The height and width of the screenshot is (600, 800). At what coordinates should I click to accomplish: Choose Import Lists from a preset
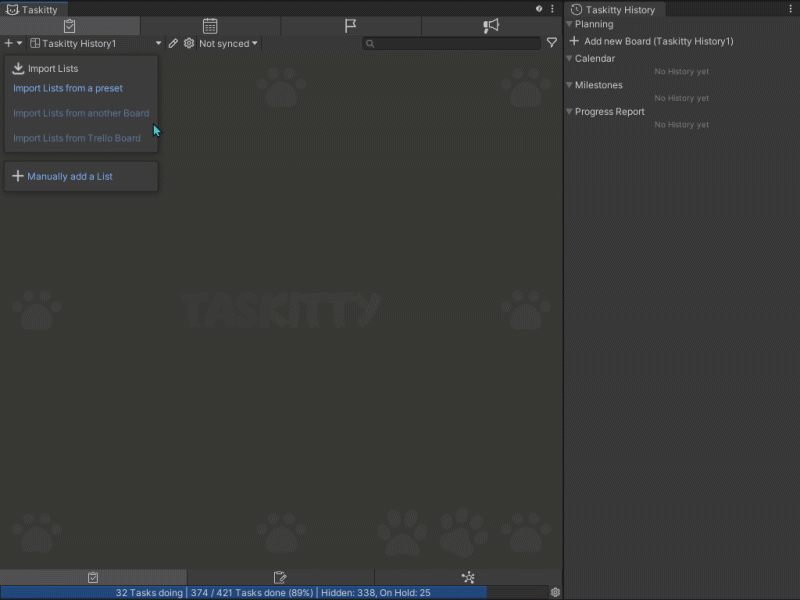[68, 88]
